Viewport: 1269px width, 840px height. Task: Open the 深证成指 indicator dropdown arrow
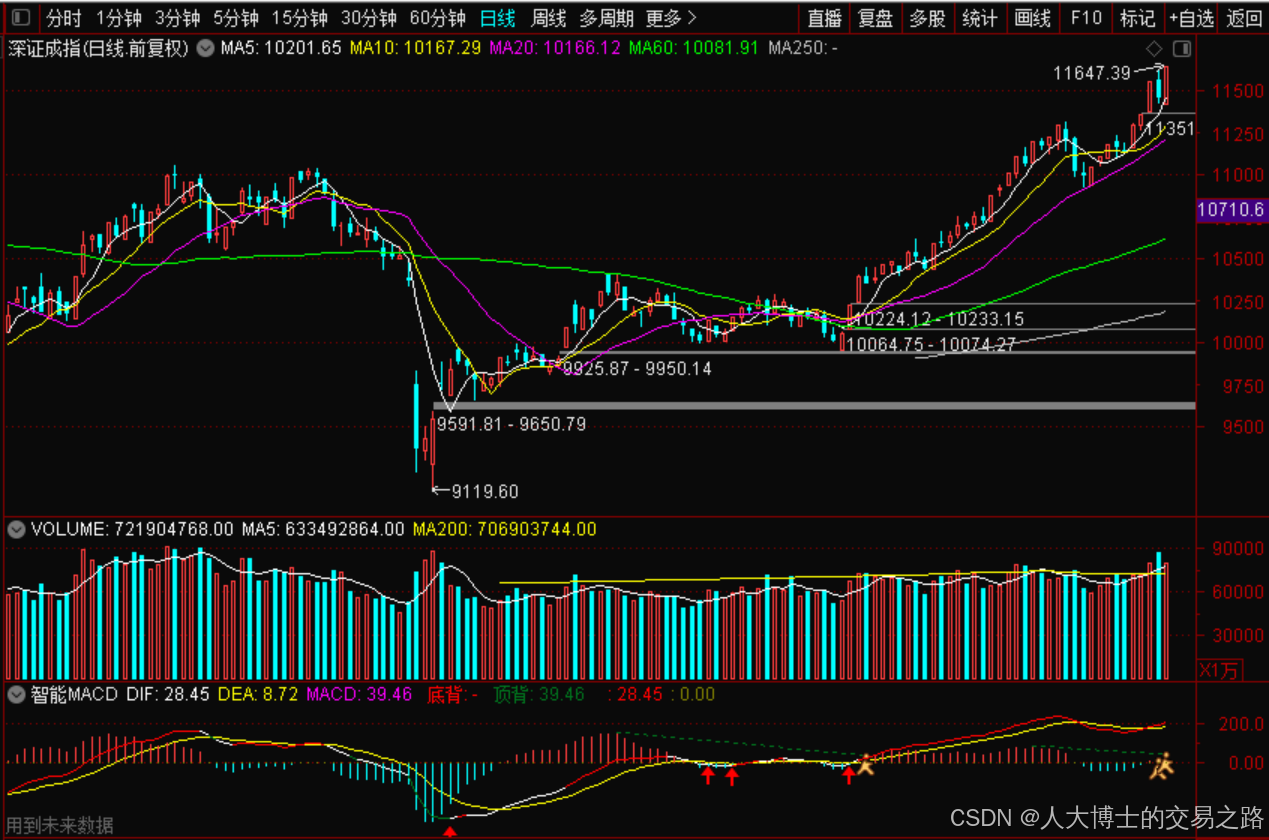pyautogui.click(x=205, y=48)
